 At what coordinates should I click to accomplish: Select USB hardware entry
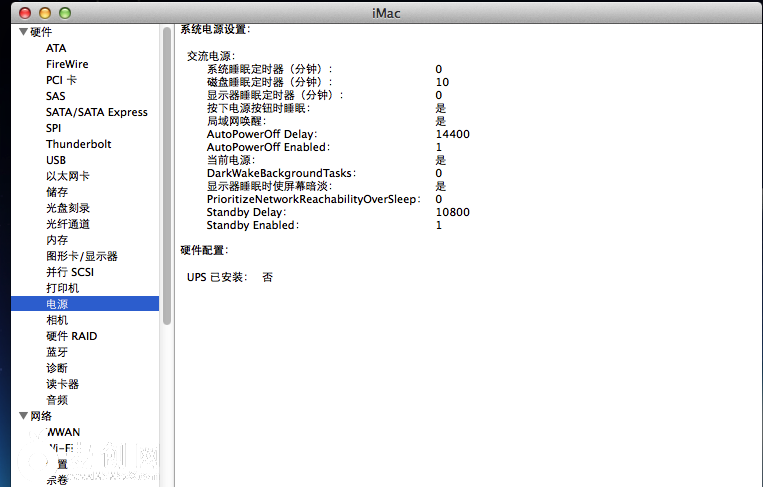(x=56, y=160)
